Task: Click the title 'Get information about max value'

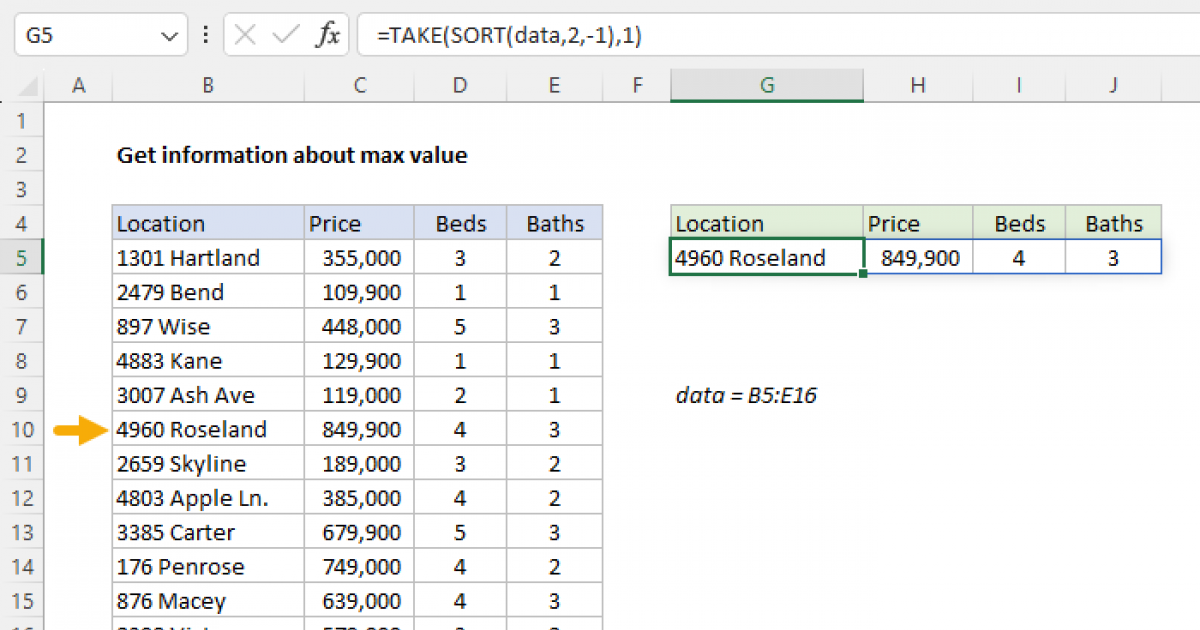Action: tap(292, 156)
